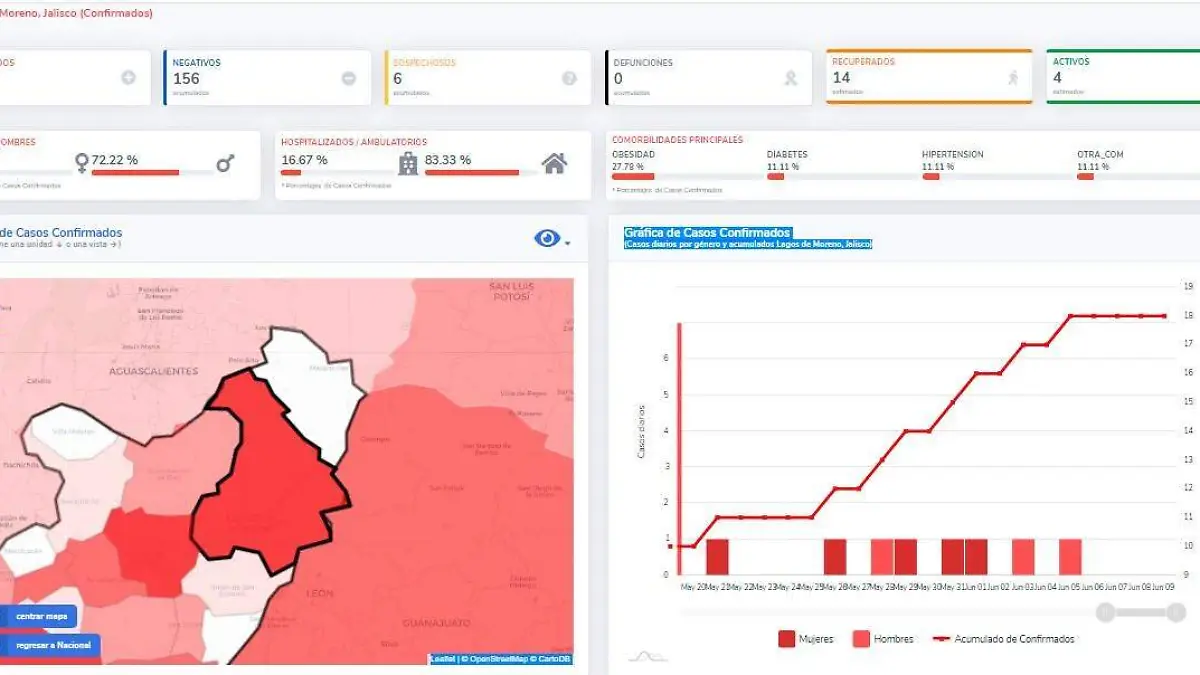The width and height of the screenshot is (1200, 675).
Task: Click the person icon in the Defunciones card
Action: click(x=791, y=78)
